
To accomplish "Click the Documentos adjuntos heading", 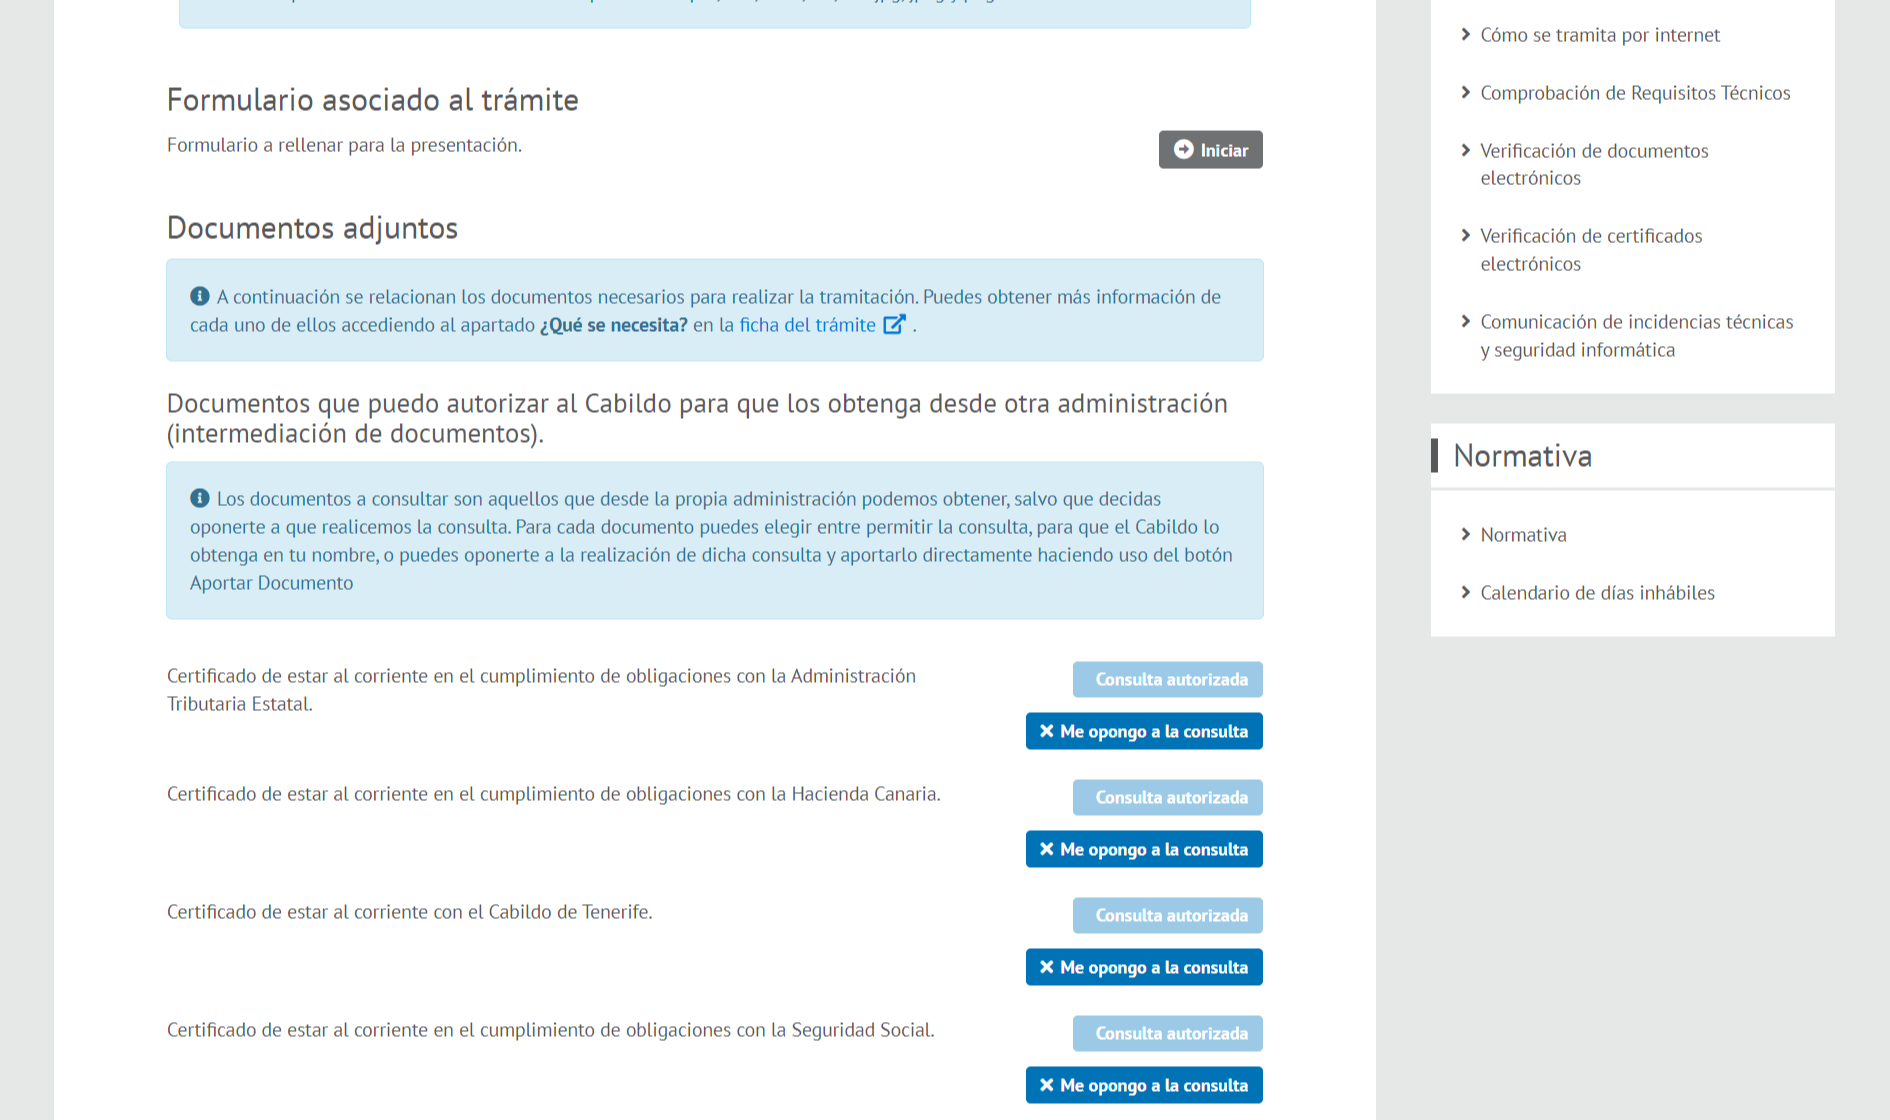I will pyautogui.click(x=312, y=228).
